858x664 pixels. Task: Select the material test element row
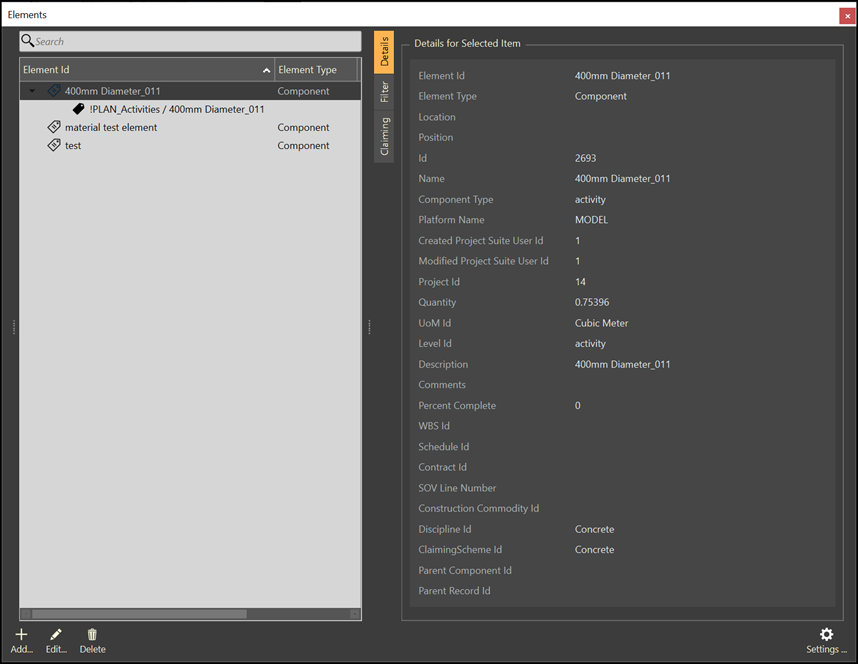click(111, 127)
